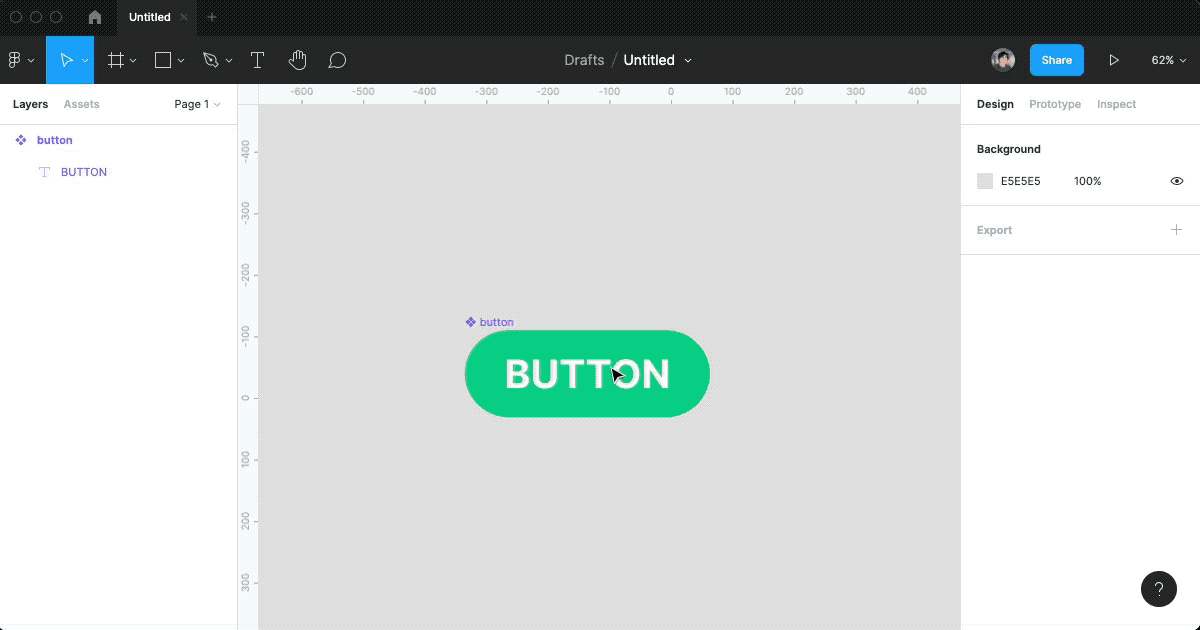This screenshot has width=1200, height=630.
Task: Open the zoom level 62% dropdown
Action: tap(1168, 60)
